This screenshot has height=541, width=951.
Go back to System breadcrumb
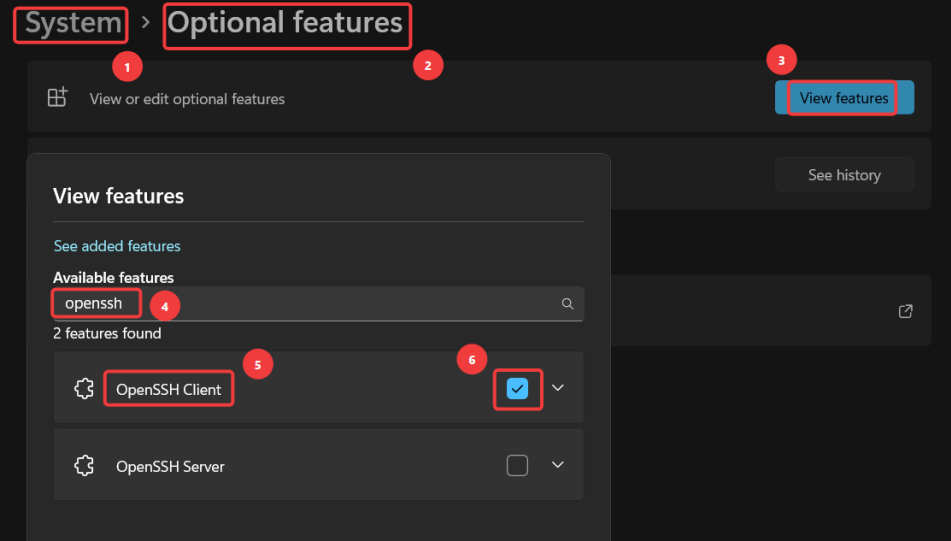point(73,24)
